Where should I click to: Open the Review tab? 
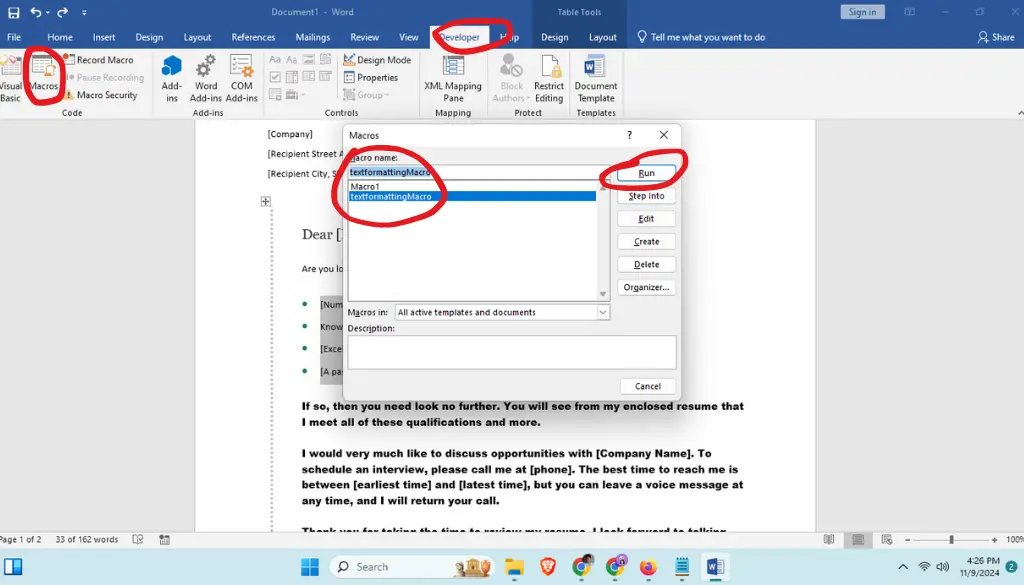364,37
